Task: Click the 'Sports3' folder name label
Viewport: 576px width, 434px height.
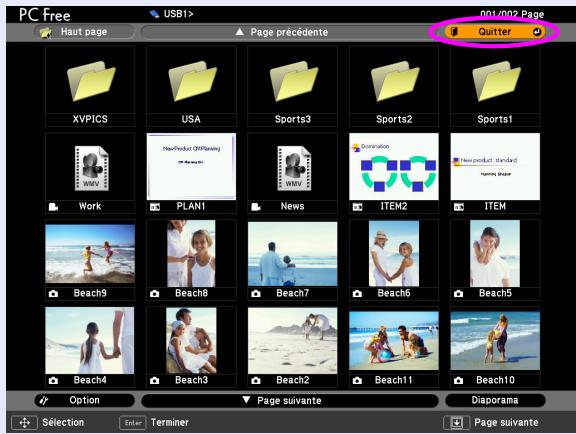Action: point(293,119)
